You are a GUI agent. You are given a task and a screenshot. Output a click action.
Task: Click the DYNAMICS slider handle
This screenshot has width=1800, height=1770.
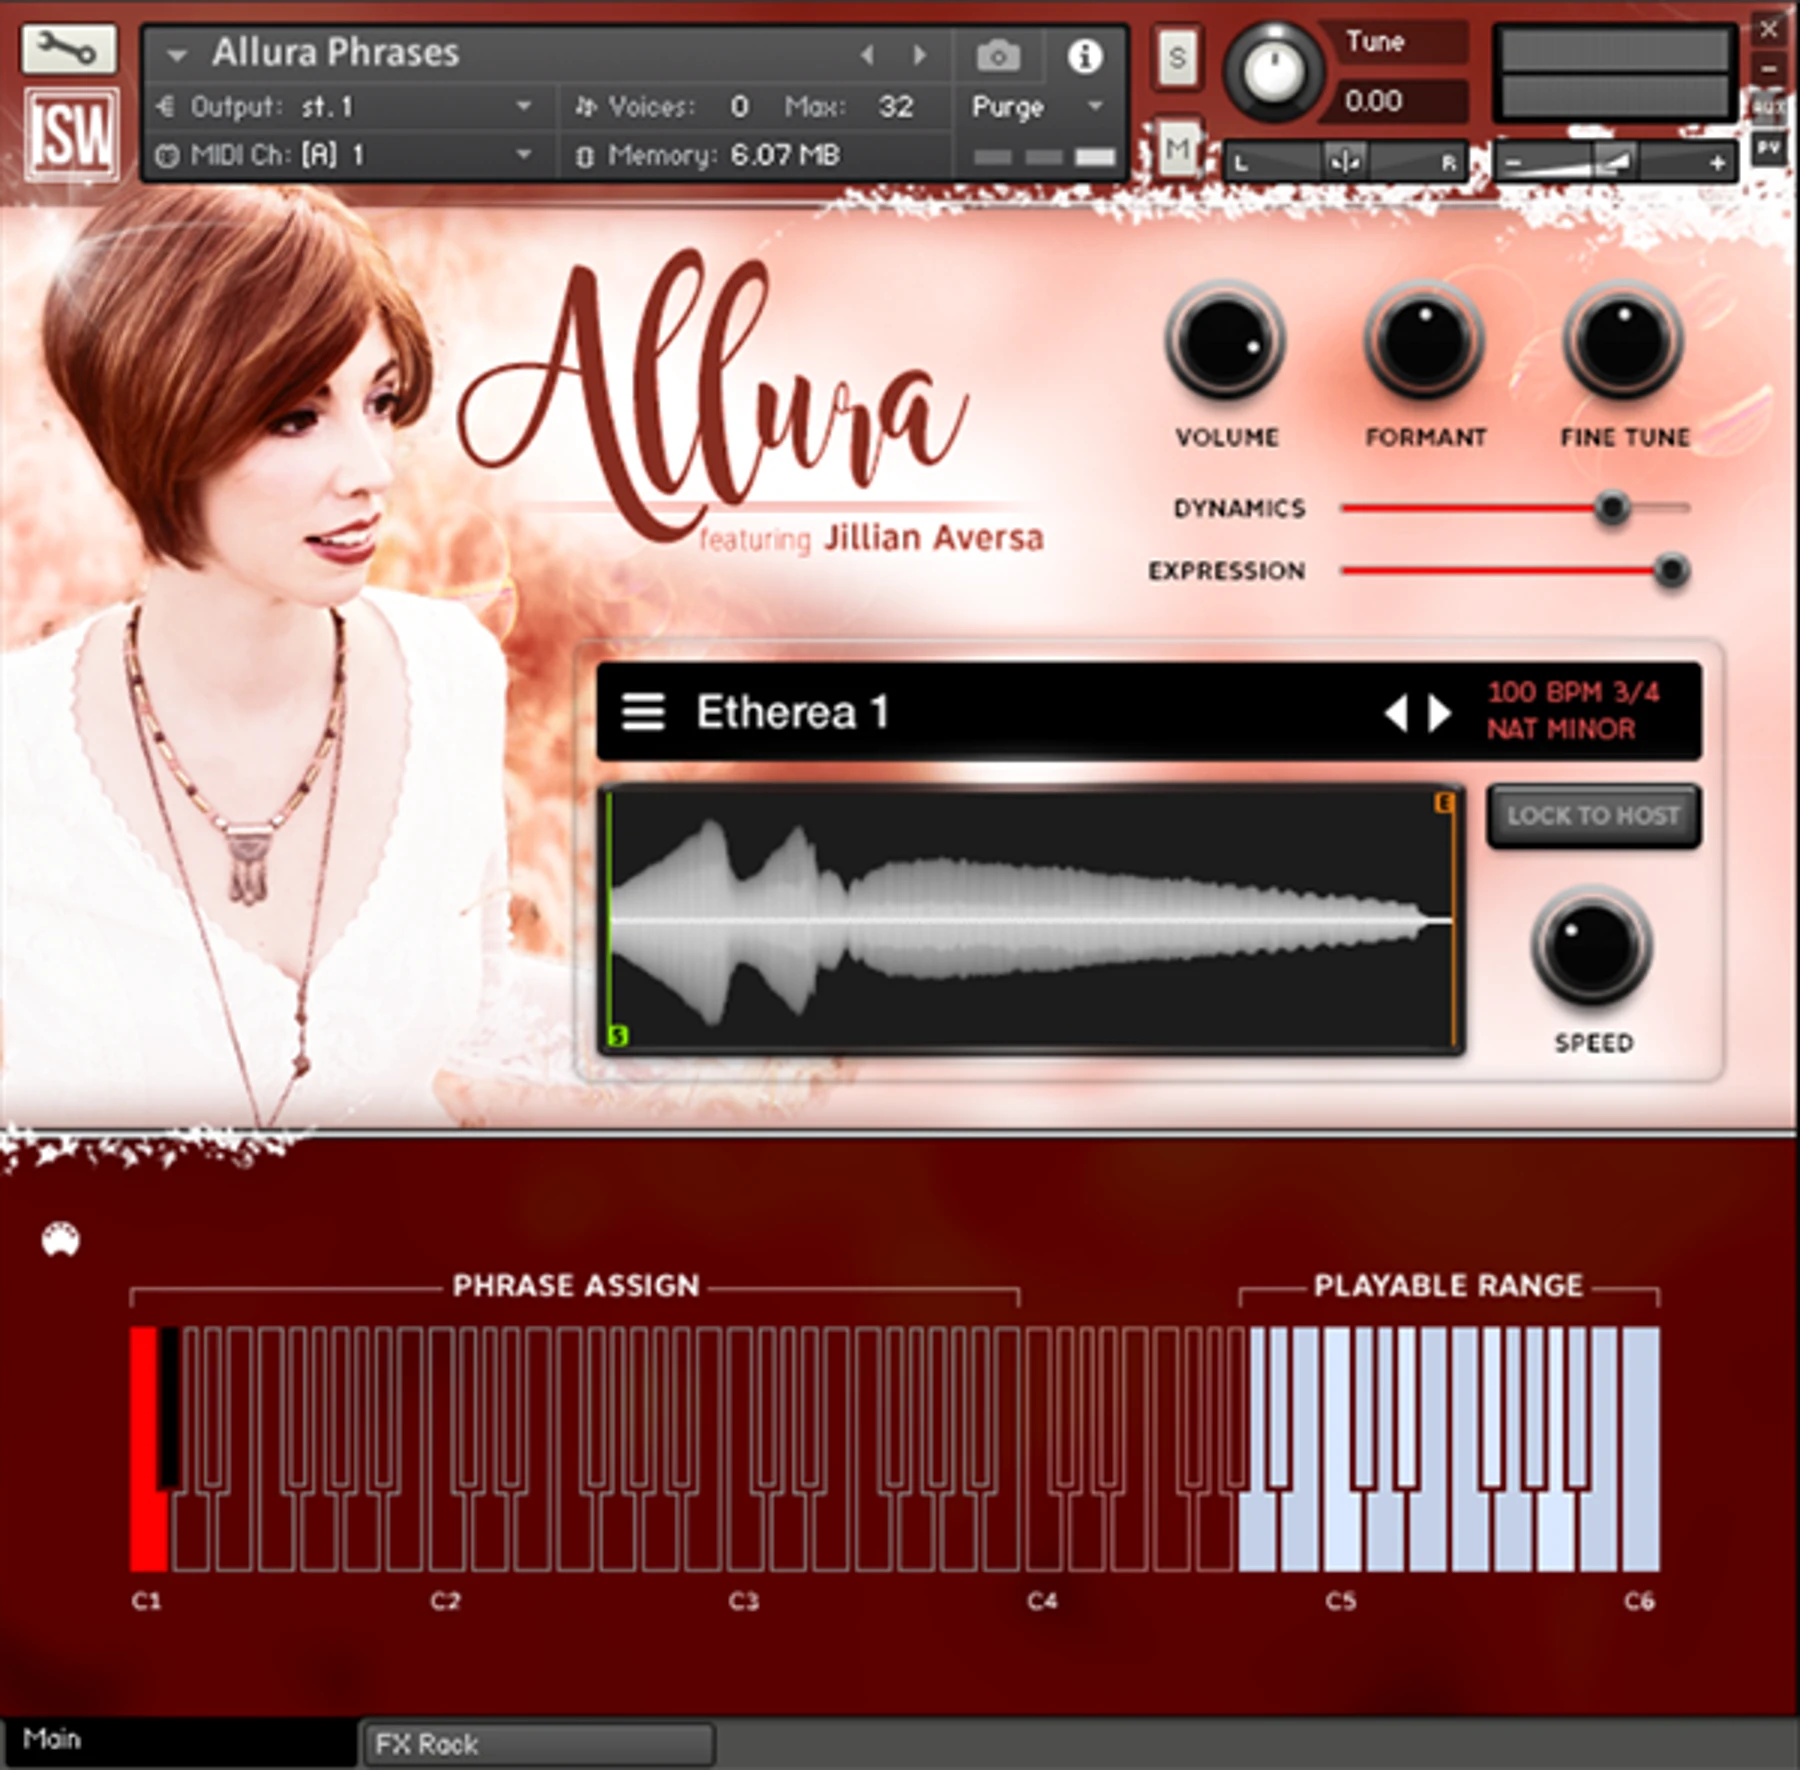pos(1611,508)
